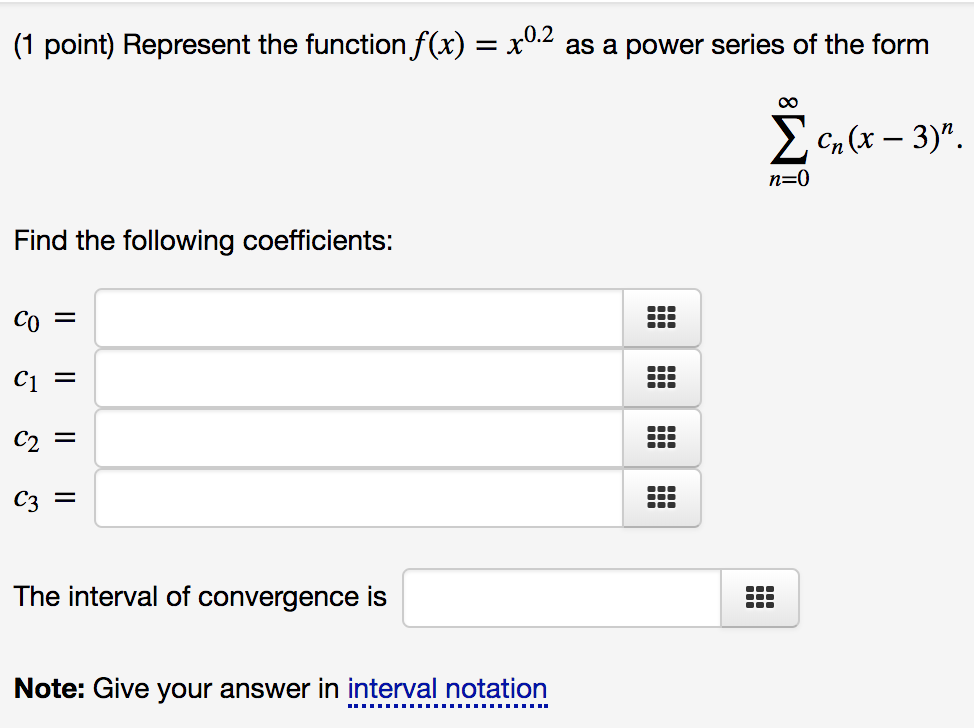This screenshot has width=974, height=728.
Task: Select the math palette icon for c1
Action: pyautogui.click(x=661, y=377)
